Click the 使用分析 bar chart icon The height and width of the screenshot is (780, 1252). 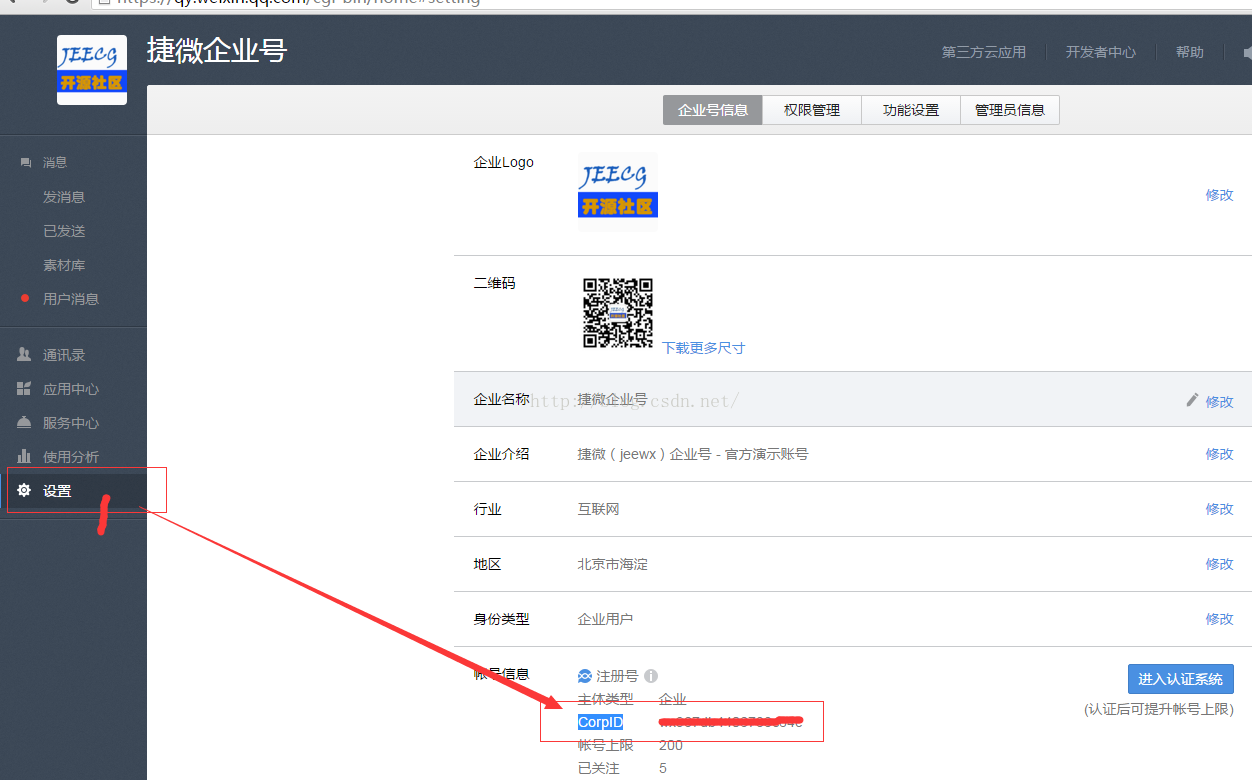(x=25, y=457)
